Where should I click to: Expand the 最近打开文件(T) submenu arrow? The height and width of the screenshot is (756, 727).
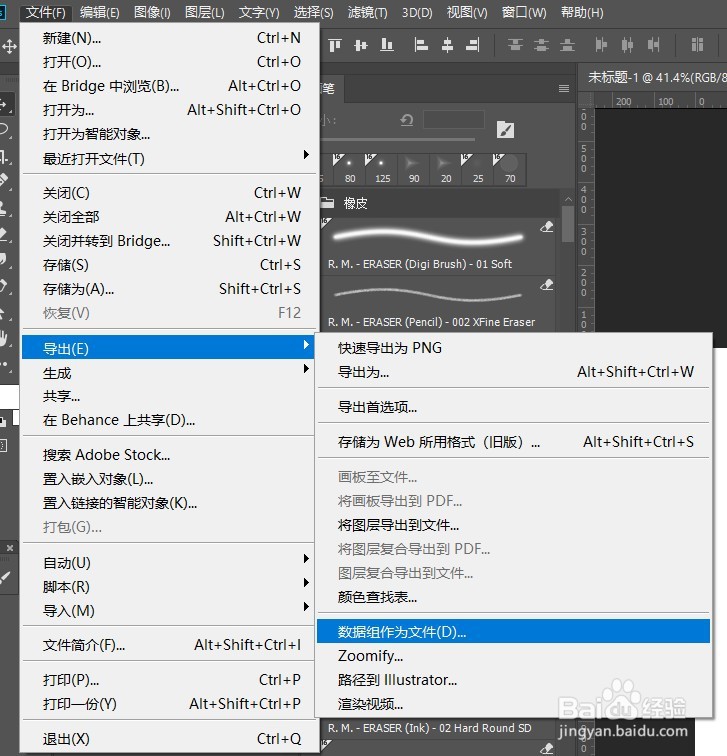point(306,155)
